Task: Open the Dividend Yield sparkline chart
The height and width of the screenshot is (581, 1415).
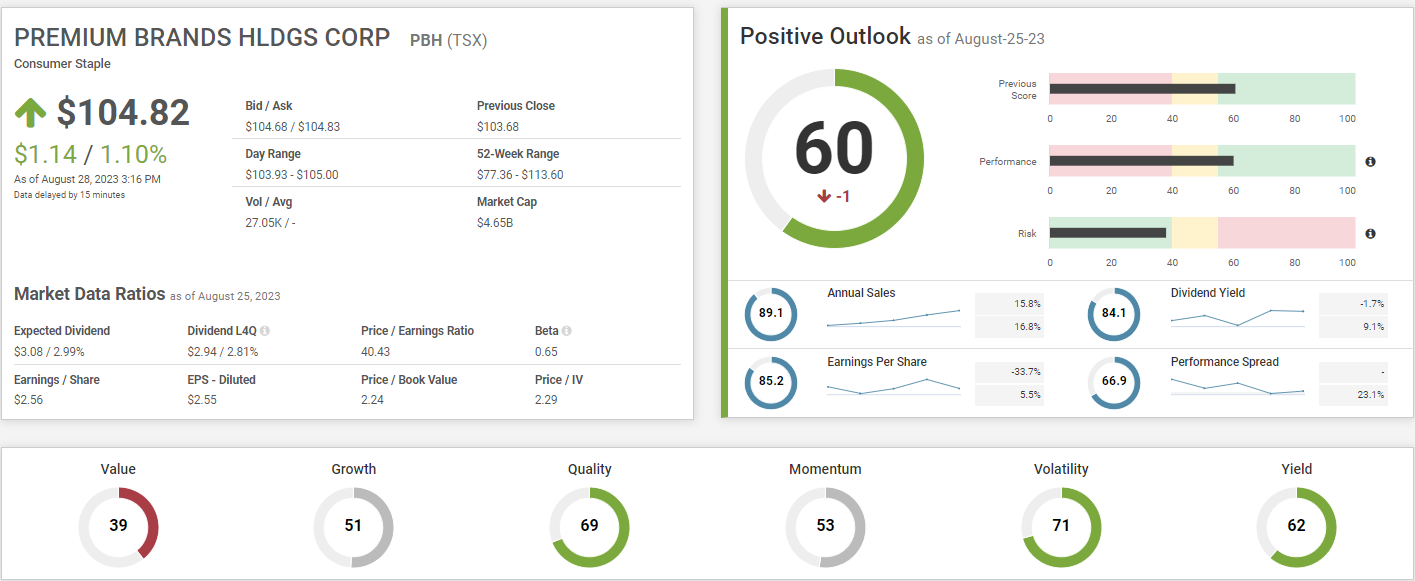Action: coord(1238,318)
